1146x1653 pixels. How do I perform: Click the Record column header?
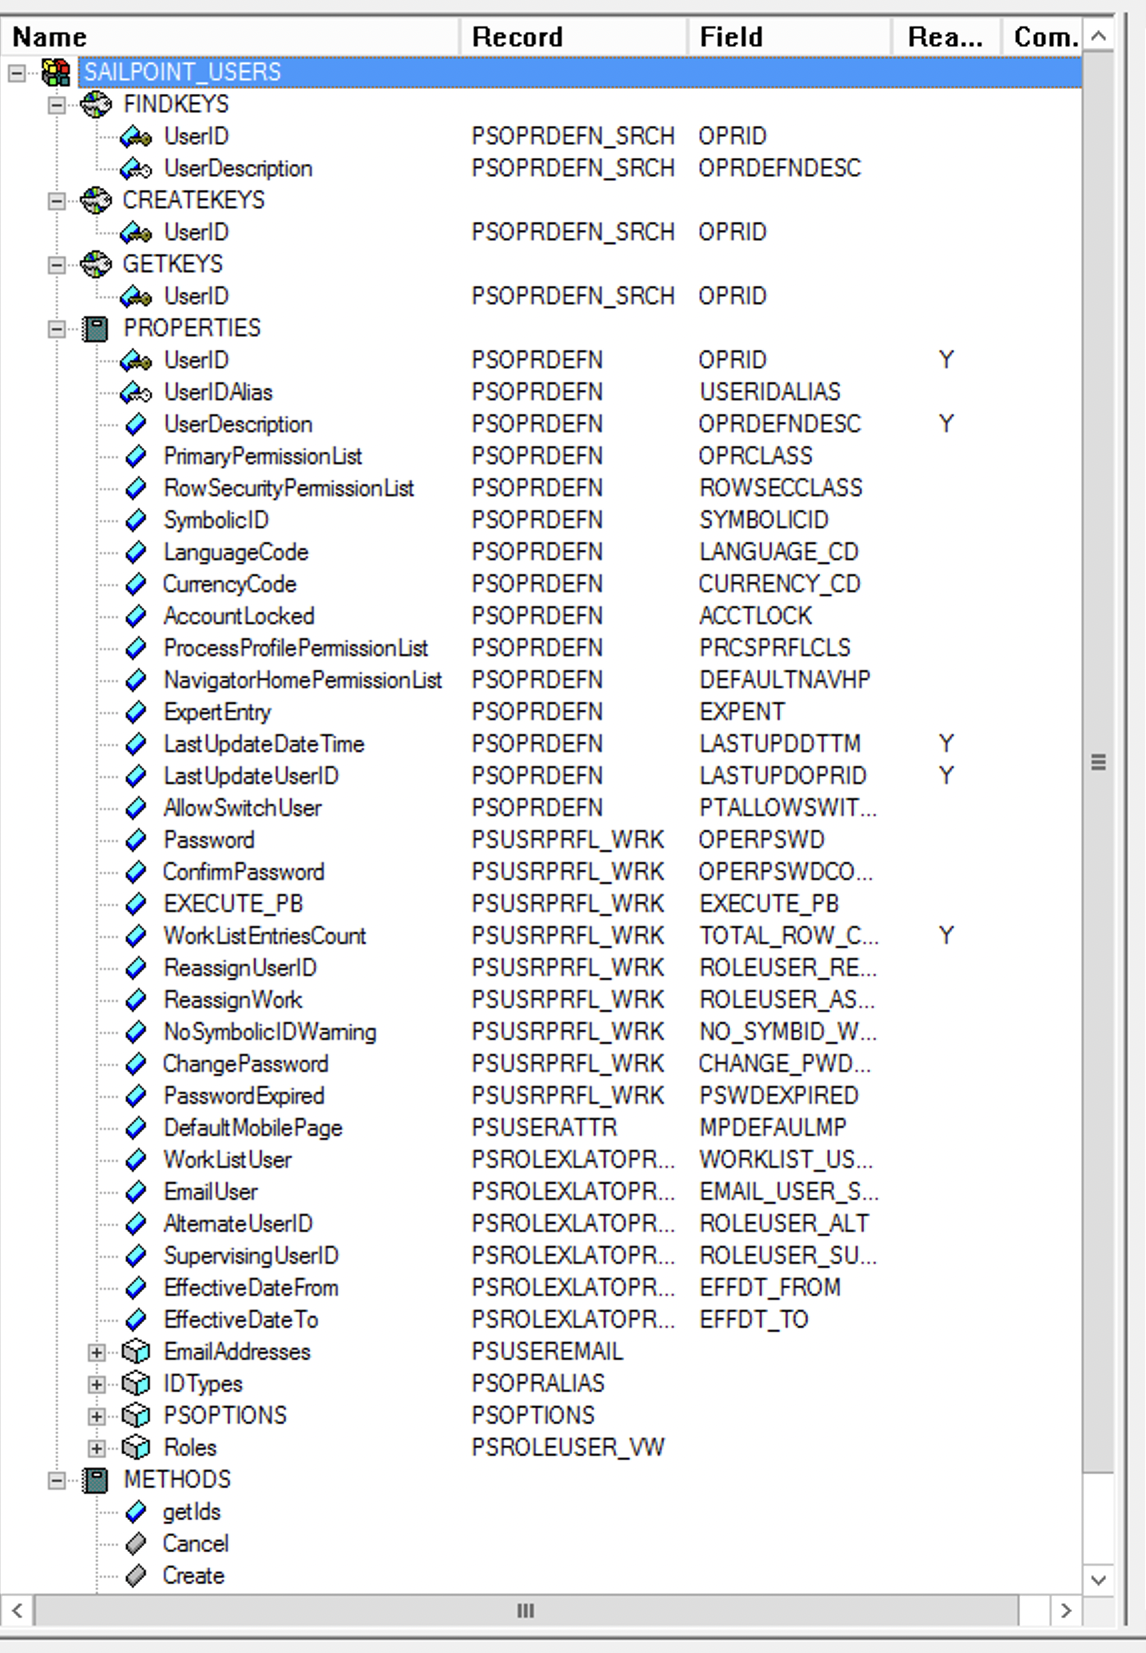click(574, 37)
